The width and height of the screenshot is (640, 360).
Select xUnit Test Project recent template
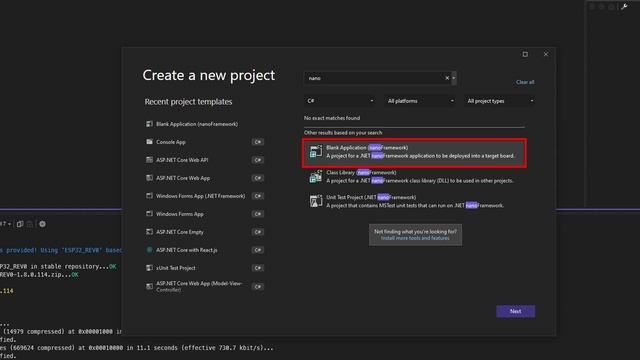click(x=204, y=268)
